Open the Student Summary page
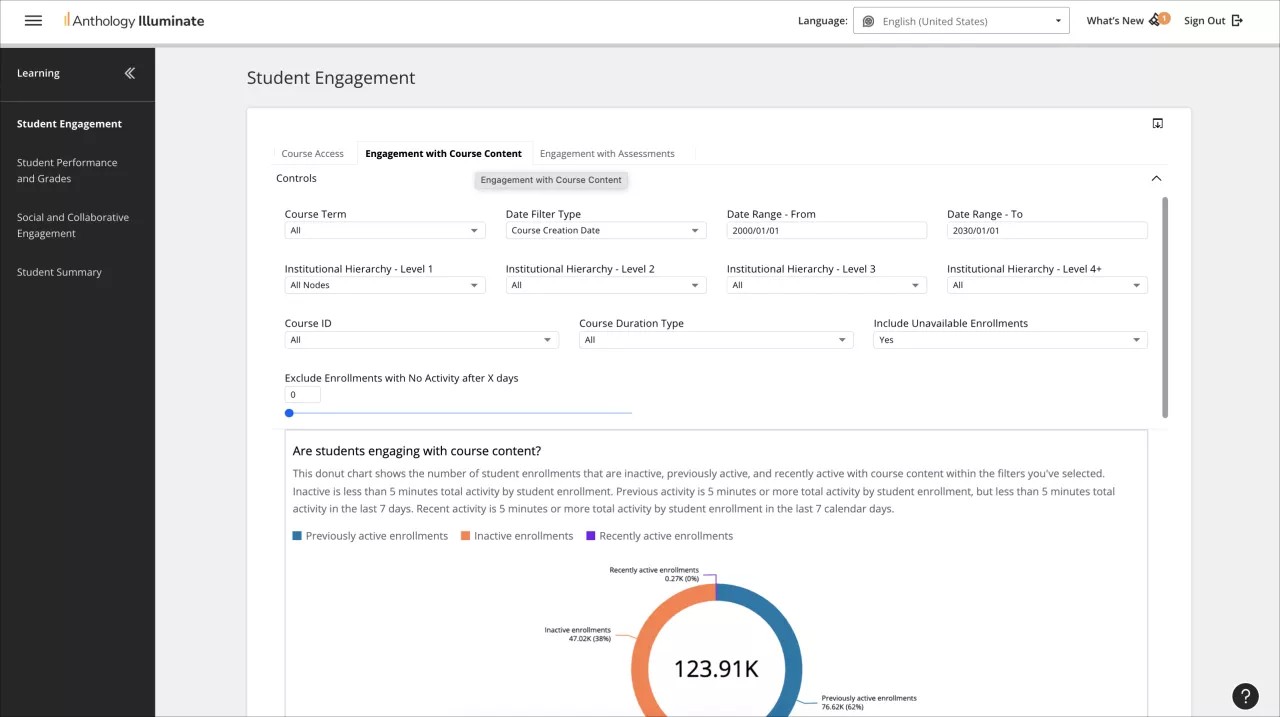 [59, 272]
